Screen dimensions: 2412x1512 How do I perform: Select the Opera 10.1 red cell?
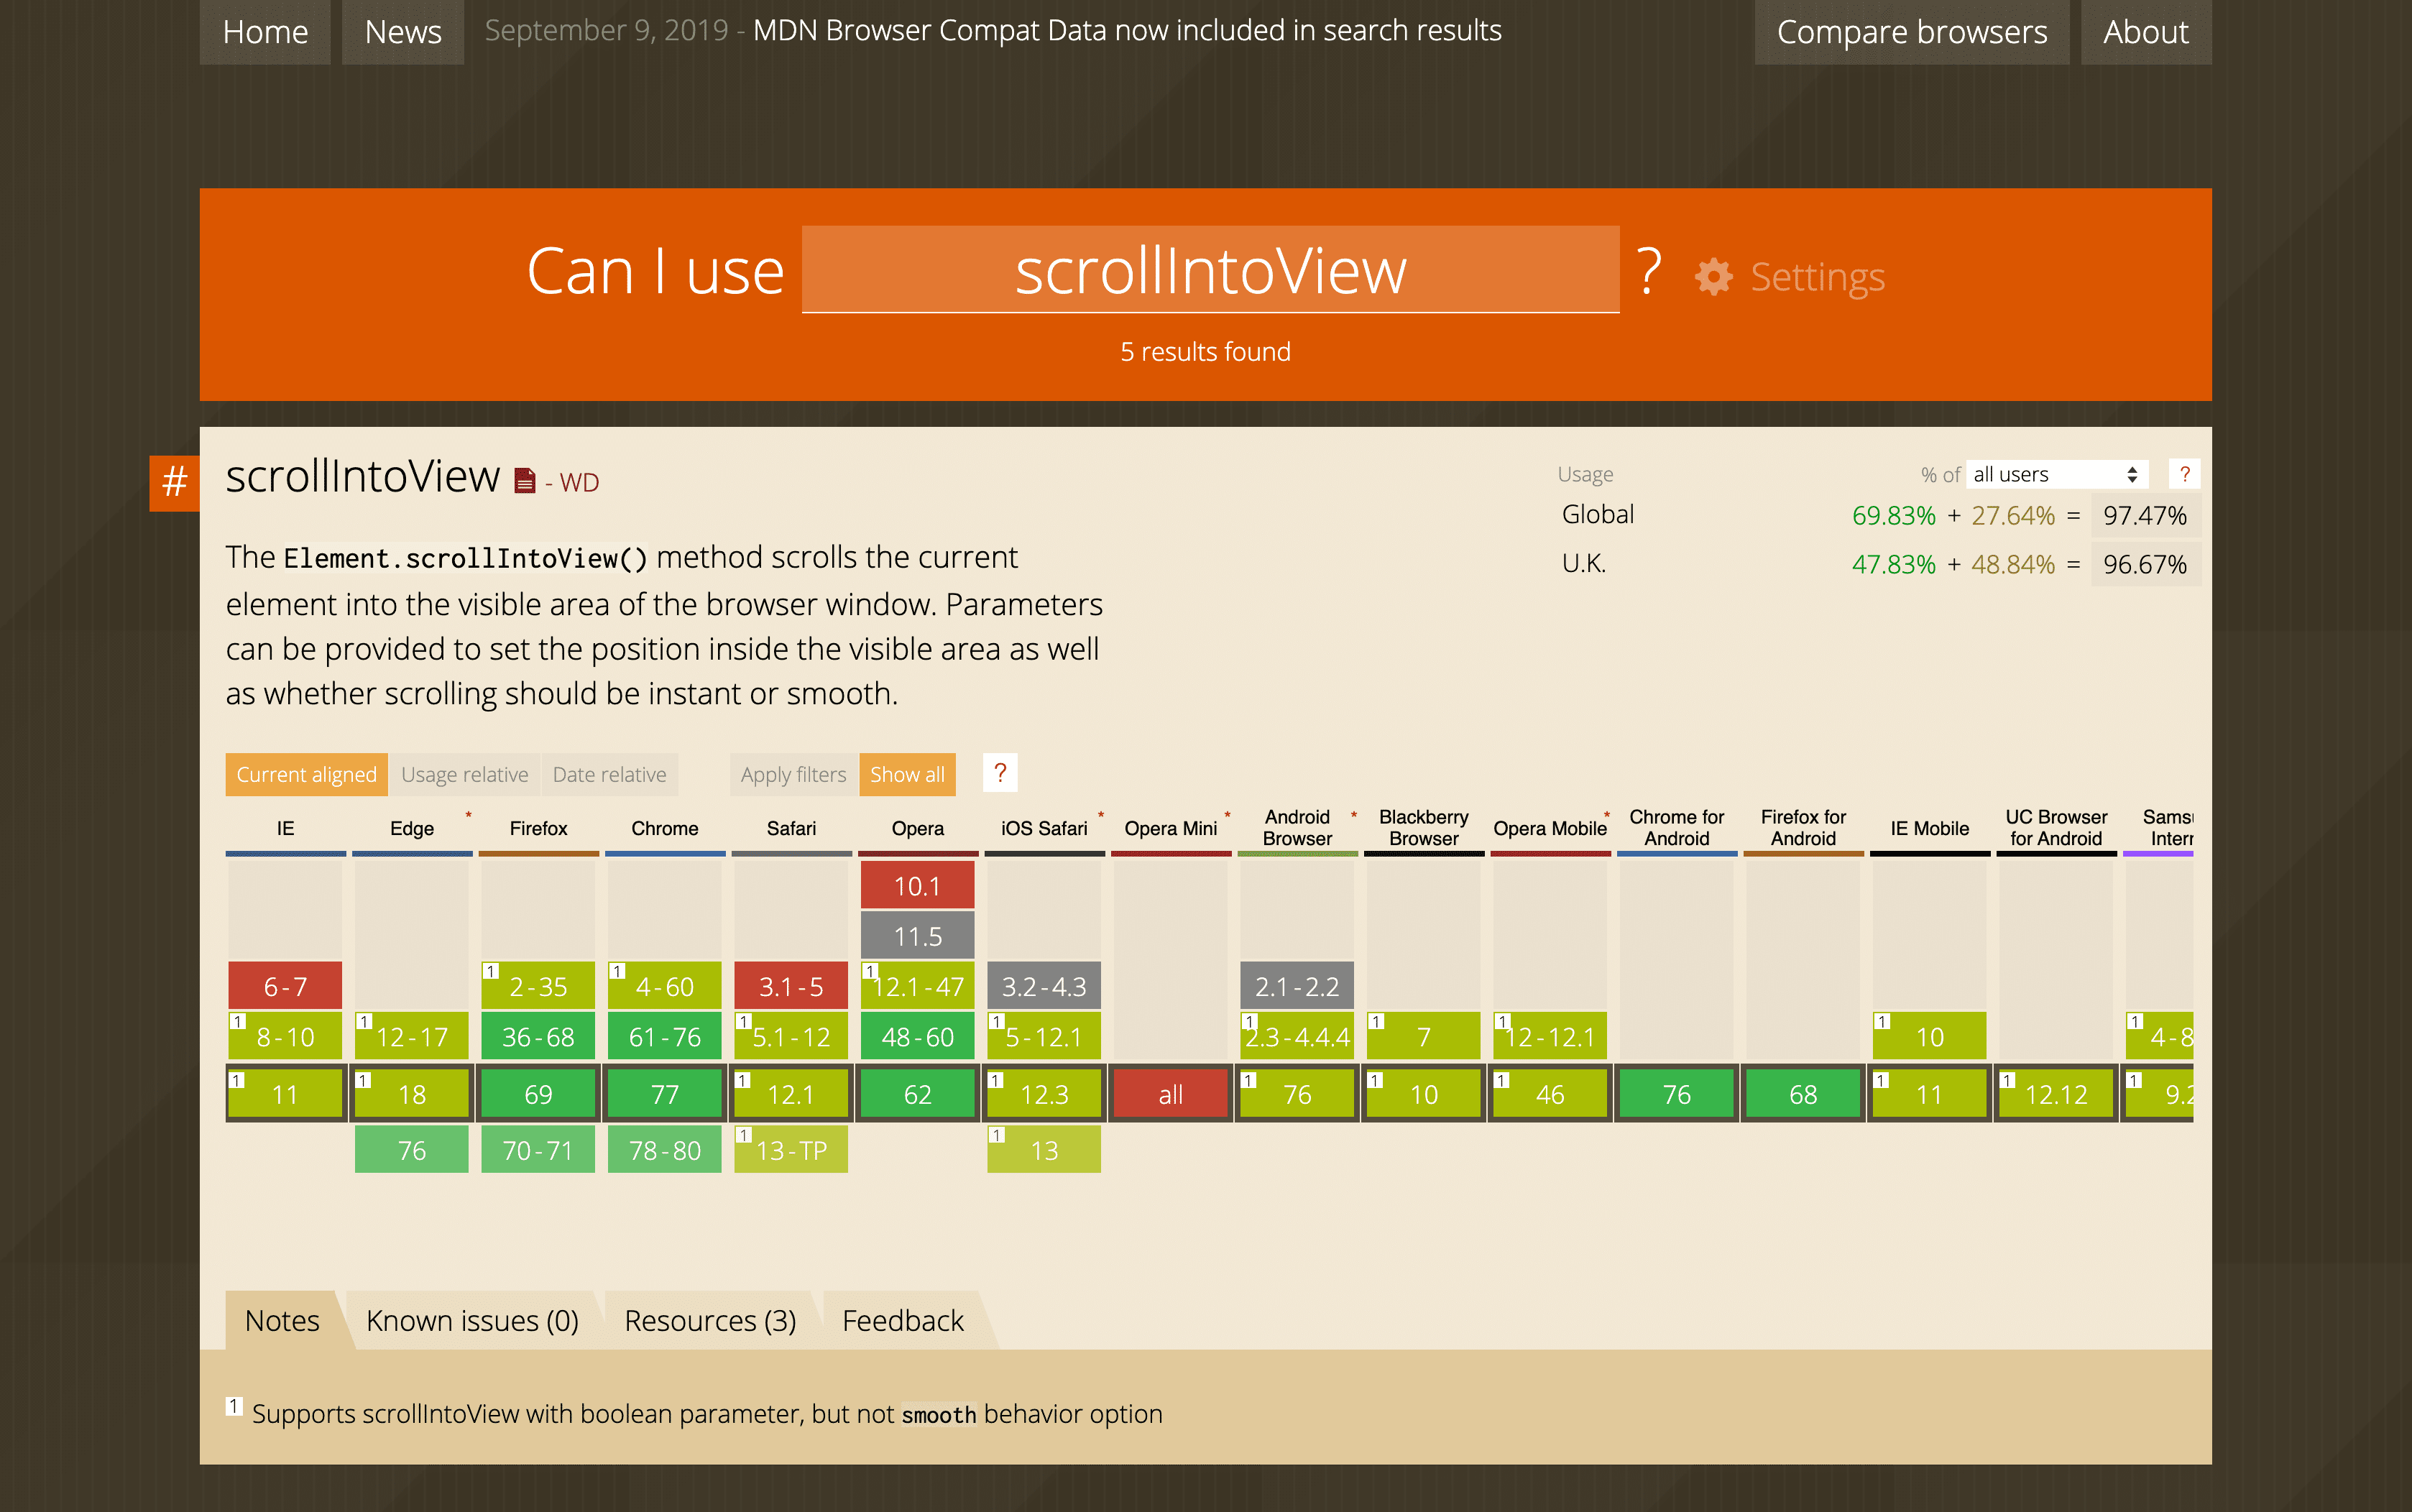[x=918, y=885]
